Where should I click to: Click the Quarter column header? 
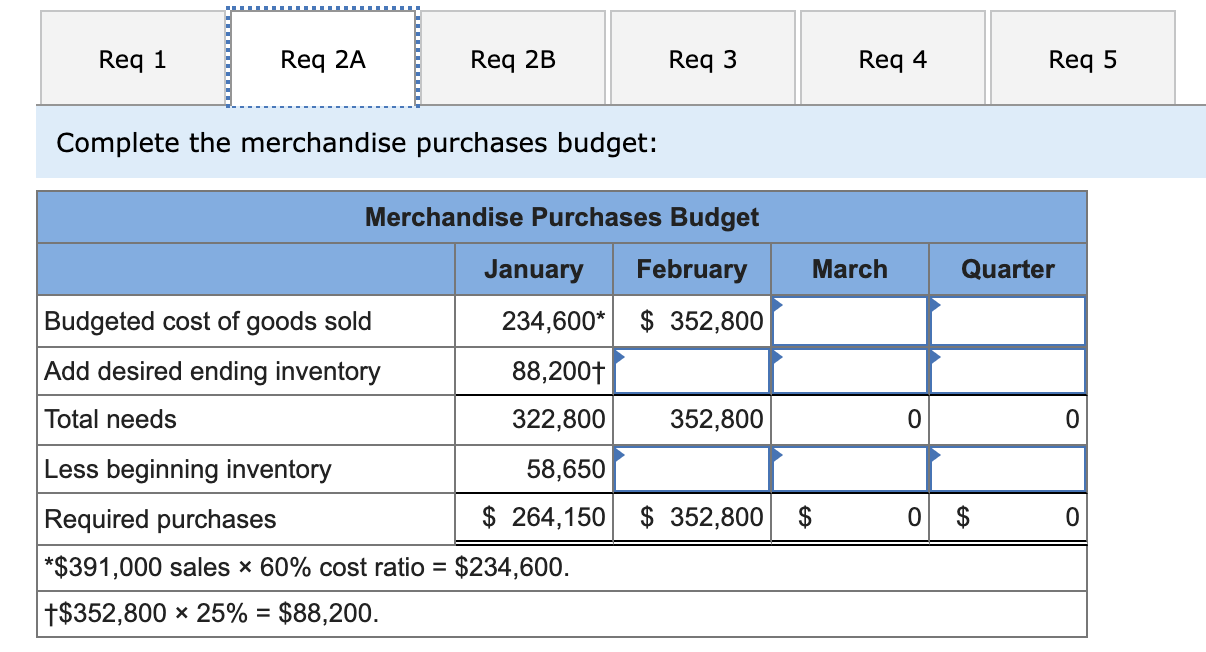pyautogui.click(x=1008, y=269)
